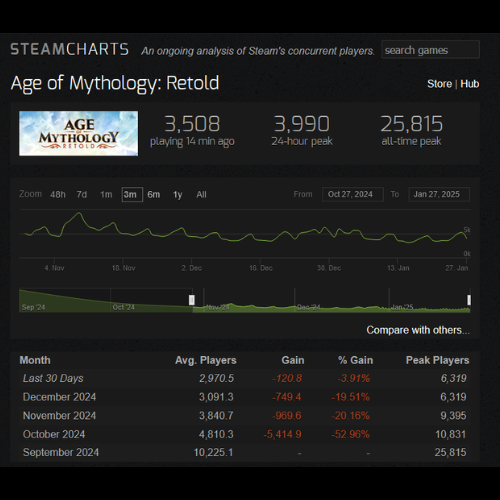Set chart zoom to 6m
Image resolution: width=500 pixels, height=500 pixels.
point(154,195)
